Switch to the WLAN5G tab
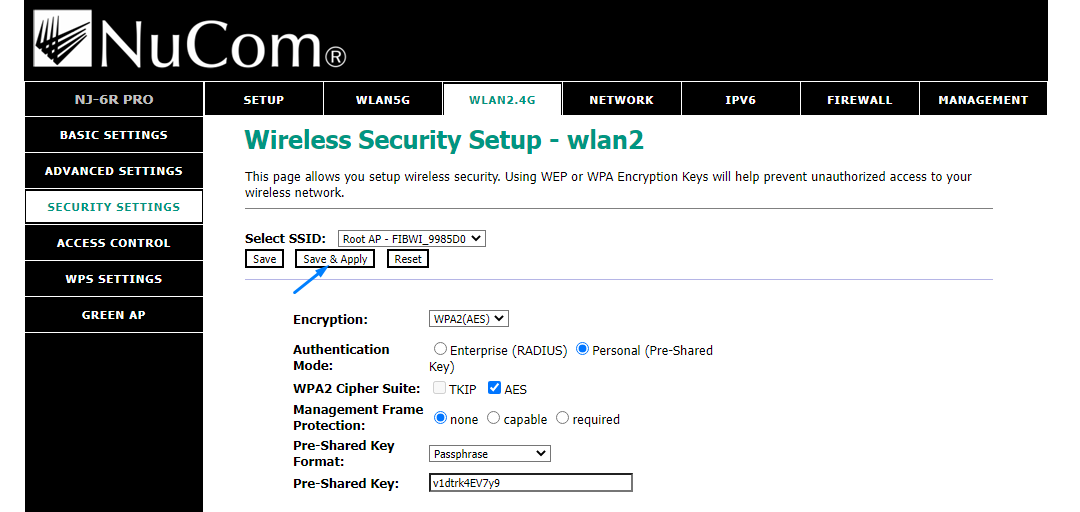Screen dimensions: 1080x512 click(383, 99)
